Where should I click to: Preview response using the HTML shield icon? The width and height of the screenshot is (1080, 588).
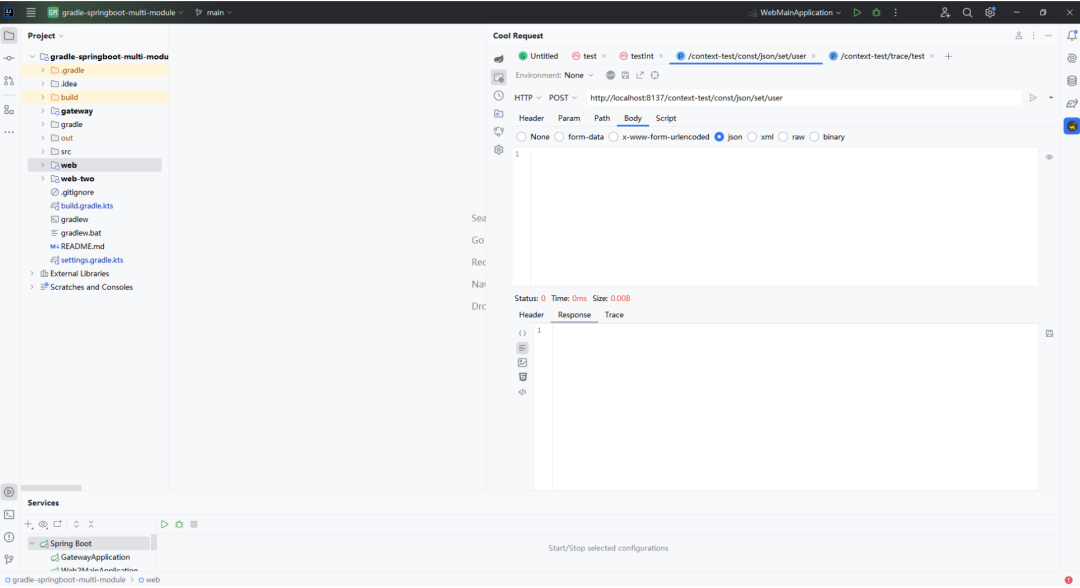tap(522, 376)
